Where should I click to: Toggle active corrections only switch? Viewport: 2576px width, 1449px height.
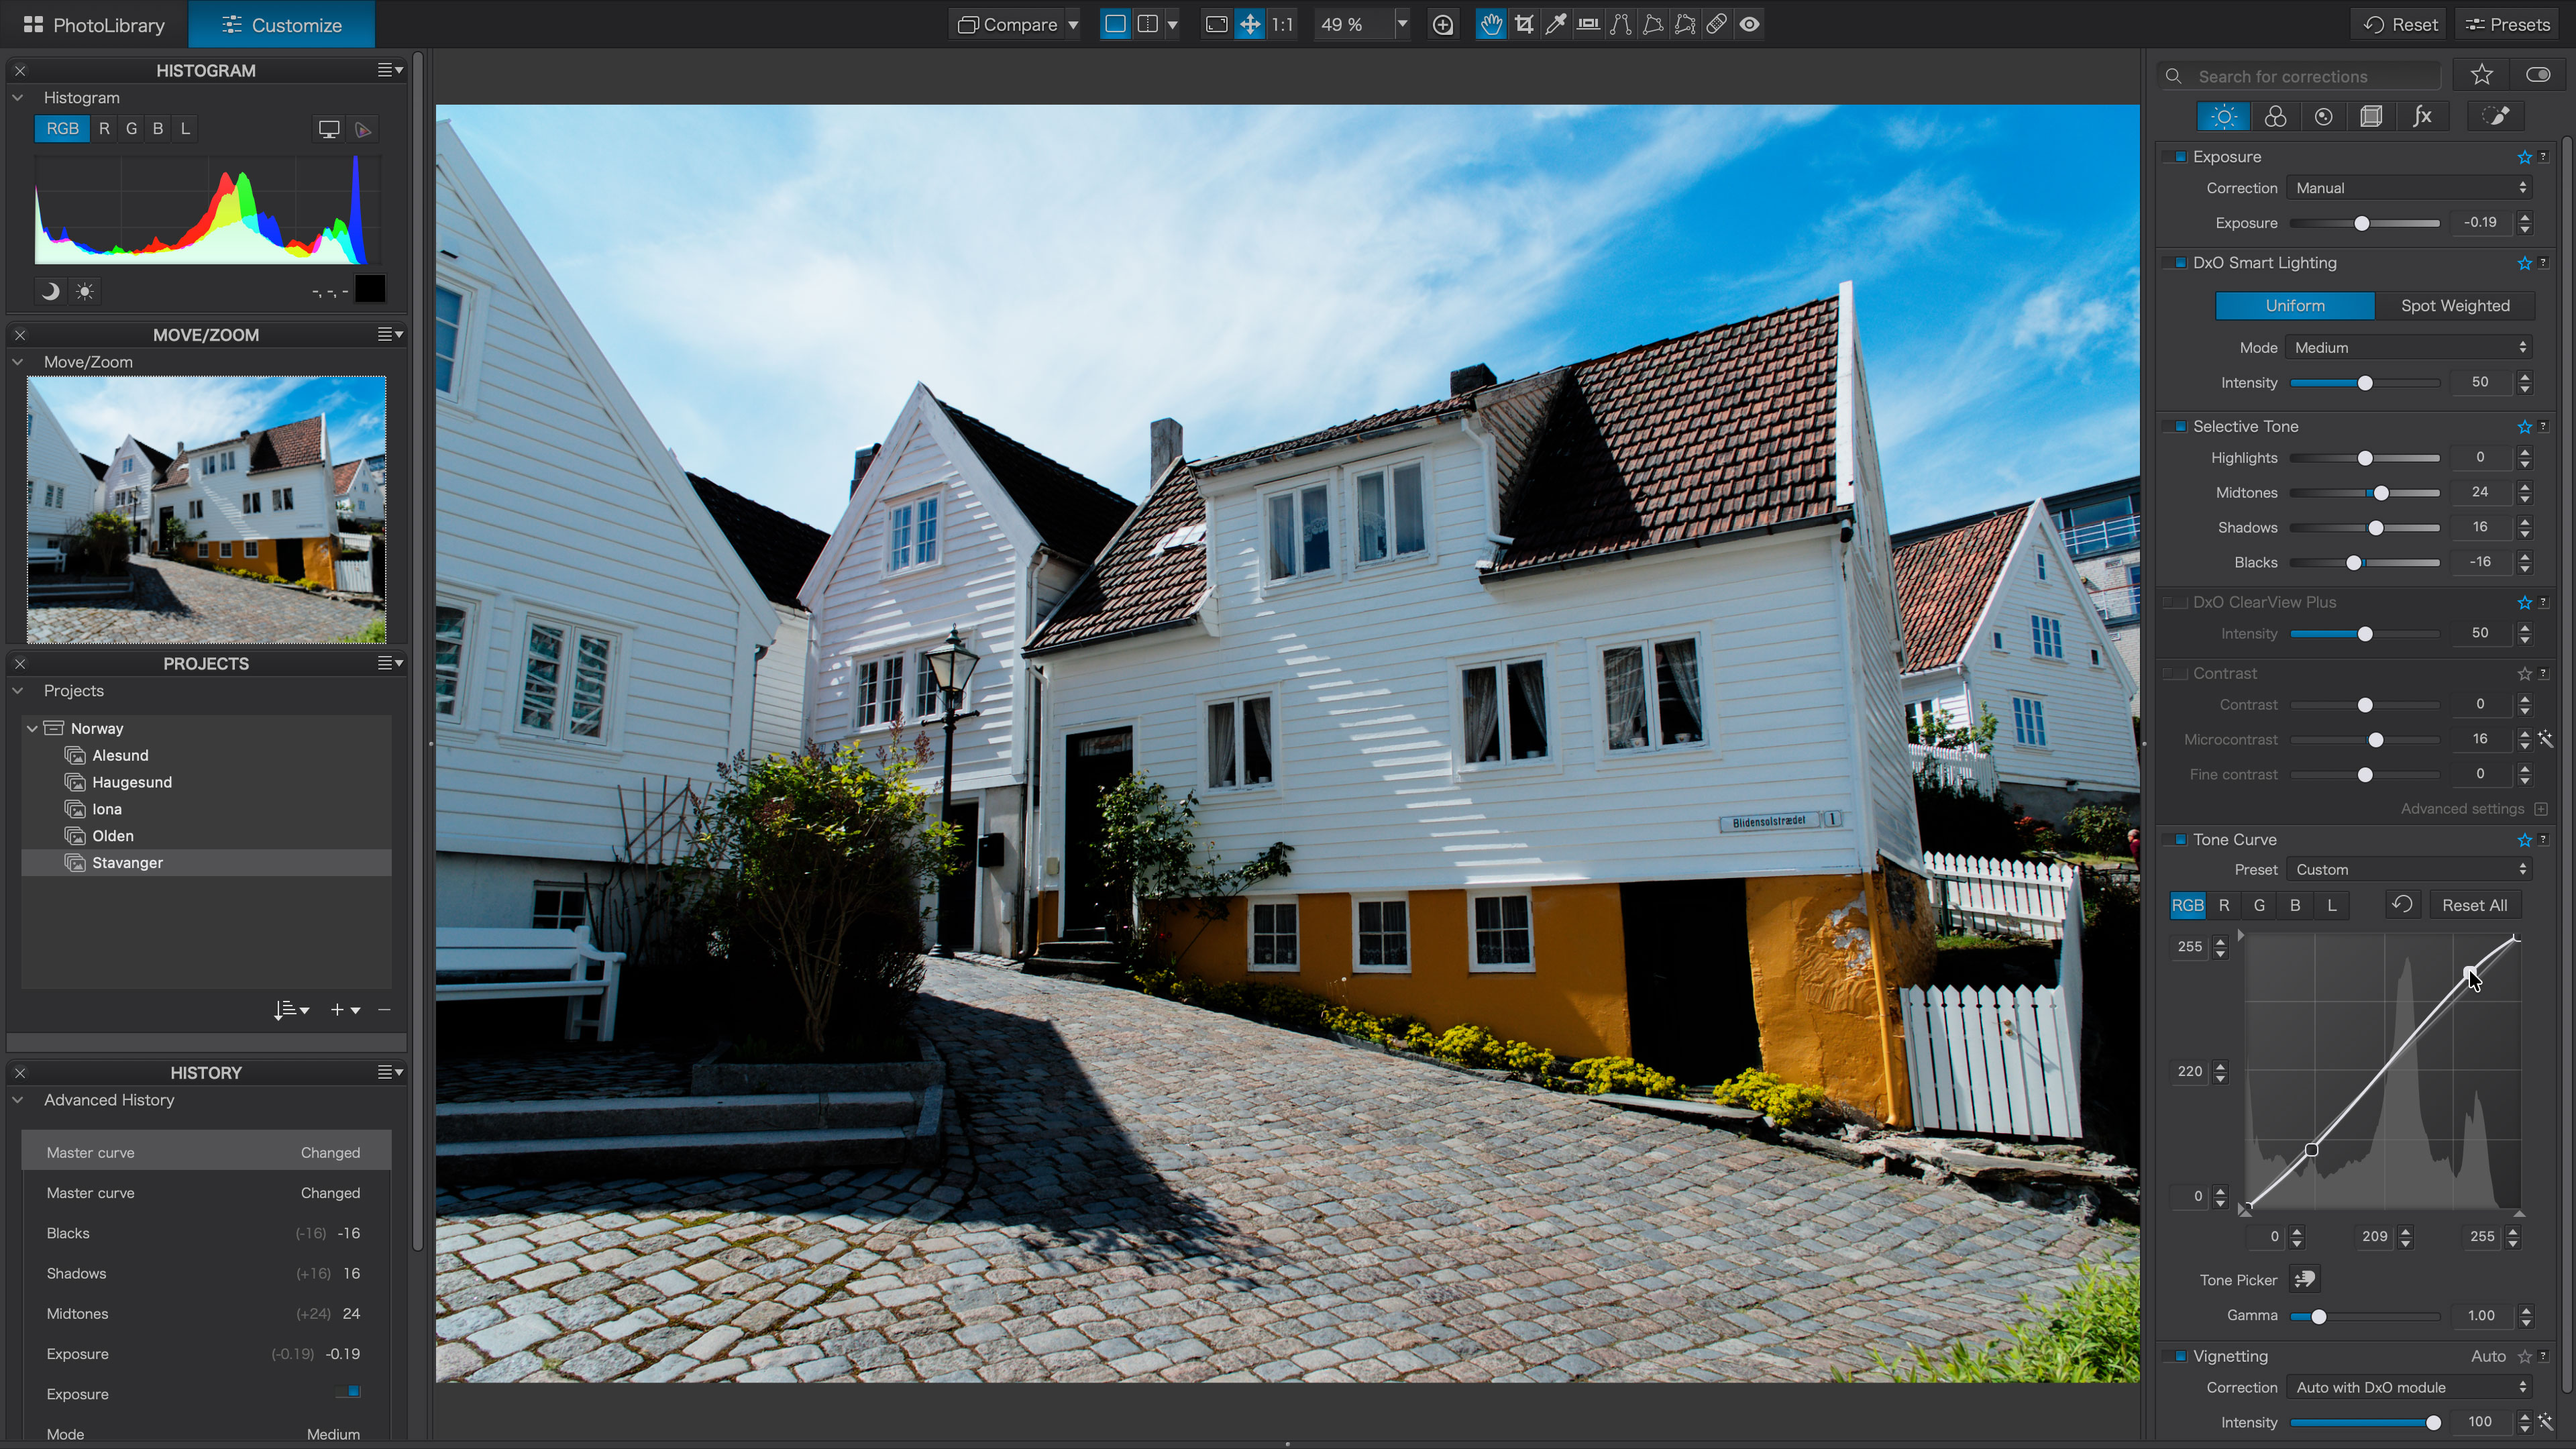2537,75
